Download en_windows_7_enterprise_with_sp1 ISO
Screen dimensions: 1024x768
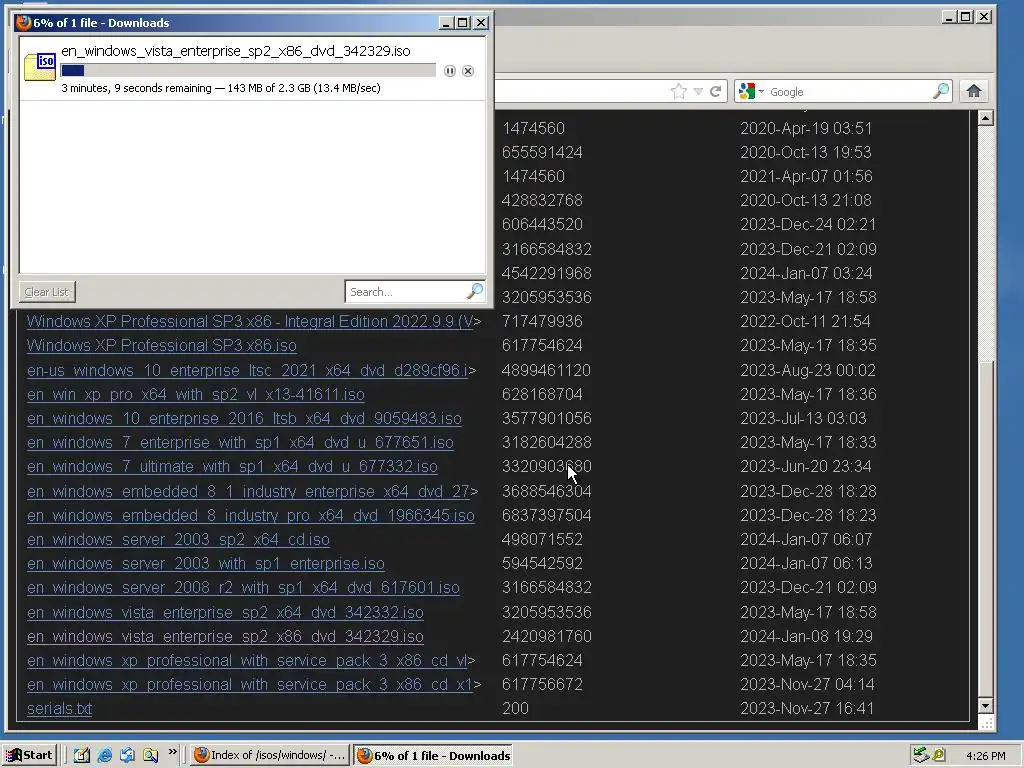240,442
